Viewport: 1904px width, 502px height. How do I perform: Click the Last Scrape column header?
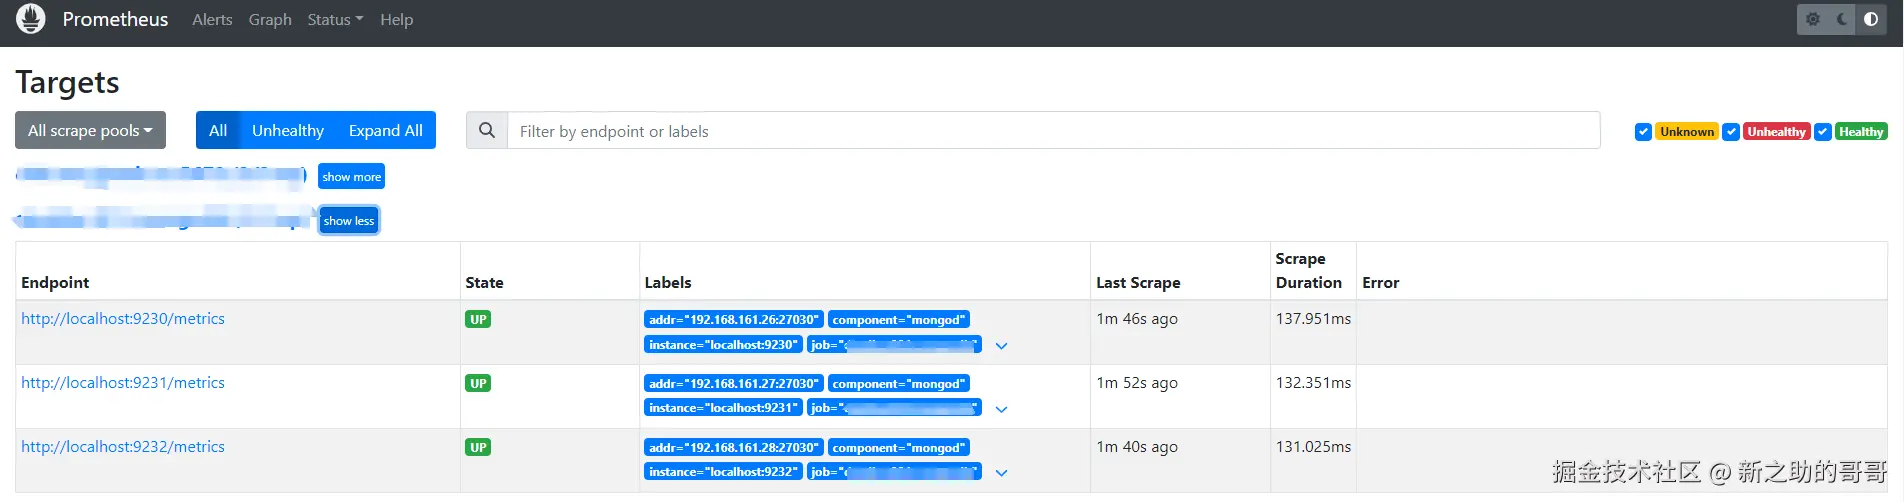click(1138, 282)
